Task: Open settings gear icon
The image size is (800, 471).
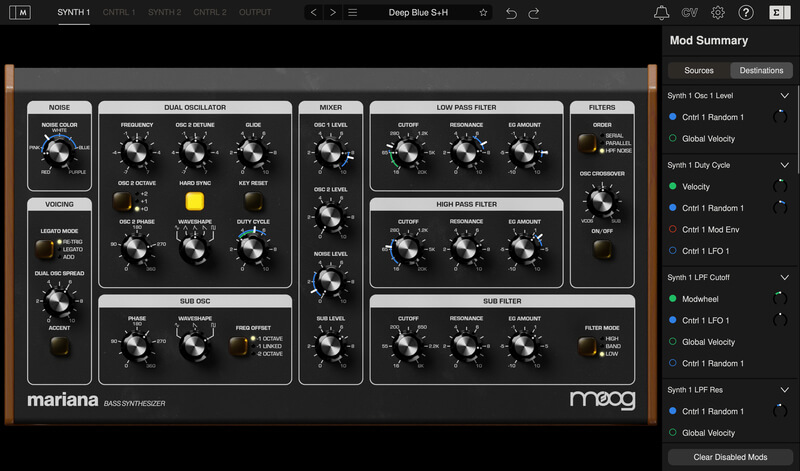Action: coord(718,12)
